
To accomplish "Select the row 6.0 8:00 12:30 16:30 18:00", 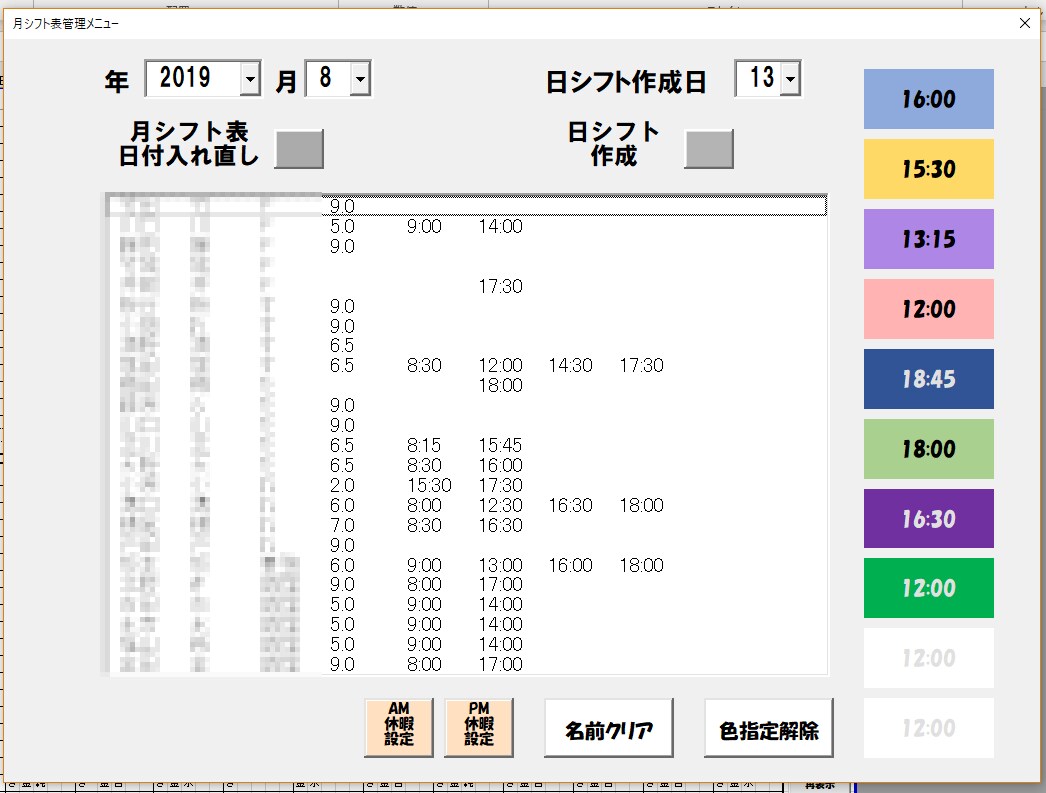I will click(x=467, y=506).
